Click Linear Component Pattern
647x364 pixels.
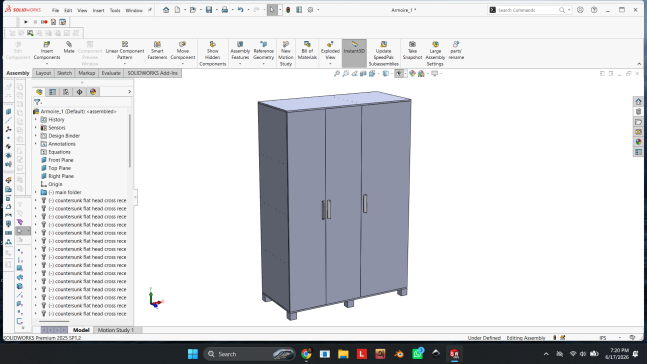(125, 50)
